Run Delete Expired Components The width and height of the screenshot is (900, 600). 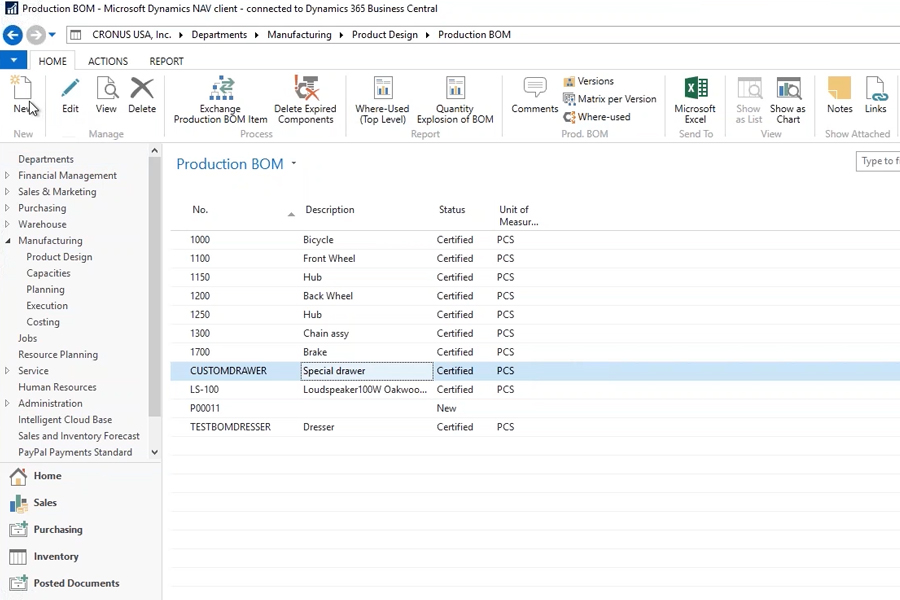pyautogui.click(x=305, y=99)
